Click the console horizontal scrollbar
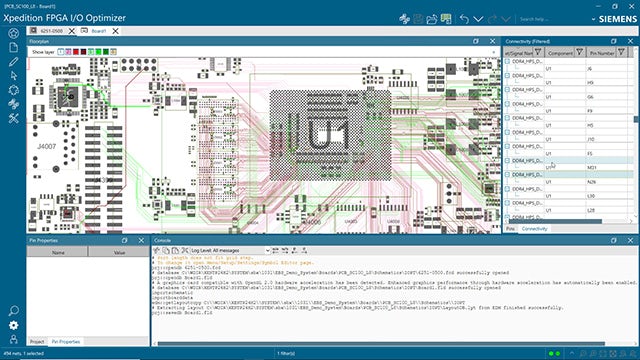Screen dimensions: 640x360 (x=381, y=344)
